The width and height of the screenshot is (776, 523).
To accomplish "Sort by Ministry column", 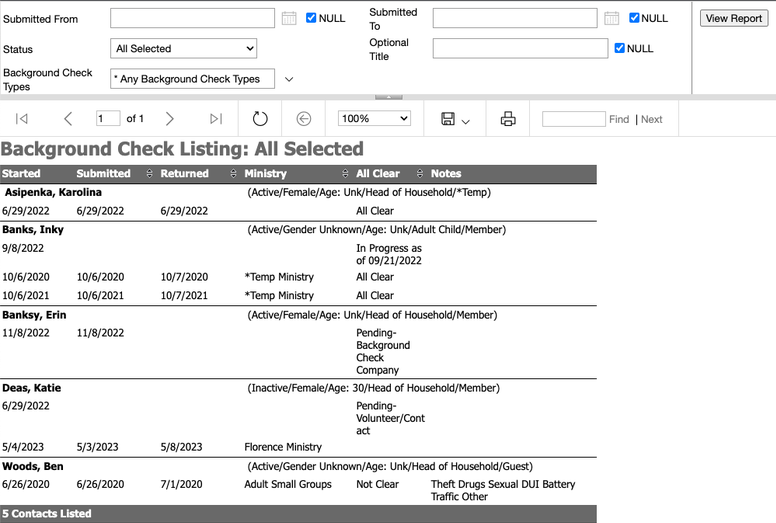I will 345,174.
